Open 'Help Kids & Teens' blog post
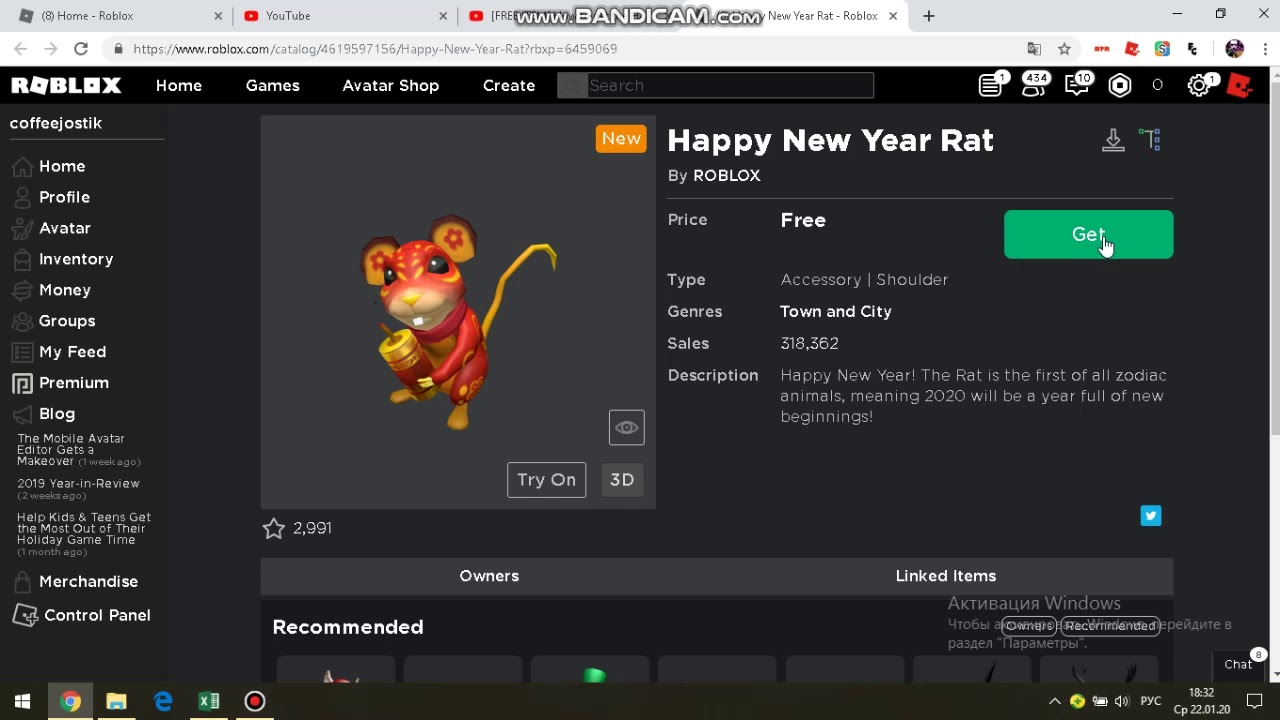 [x=84, y=534]
